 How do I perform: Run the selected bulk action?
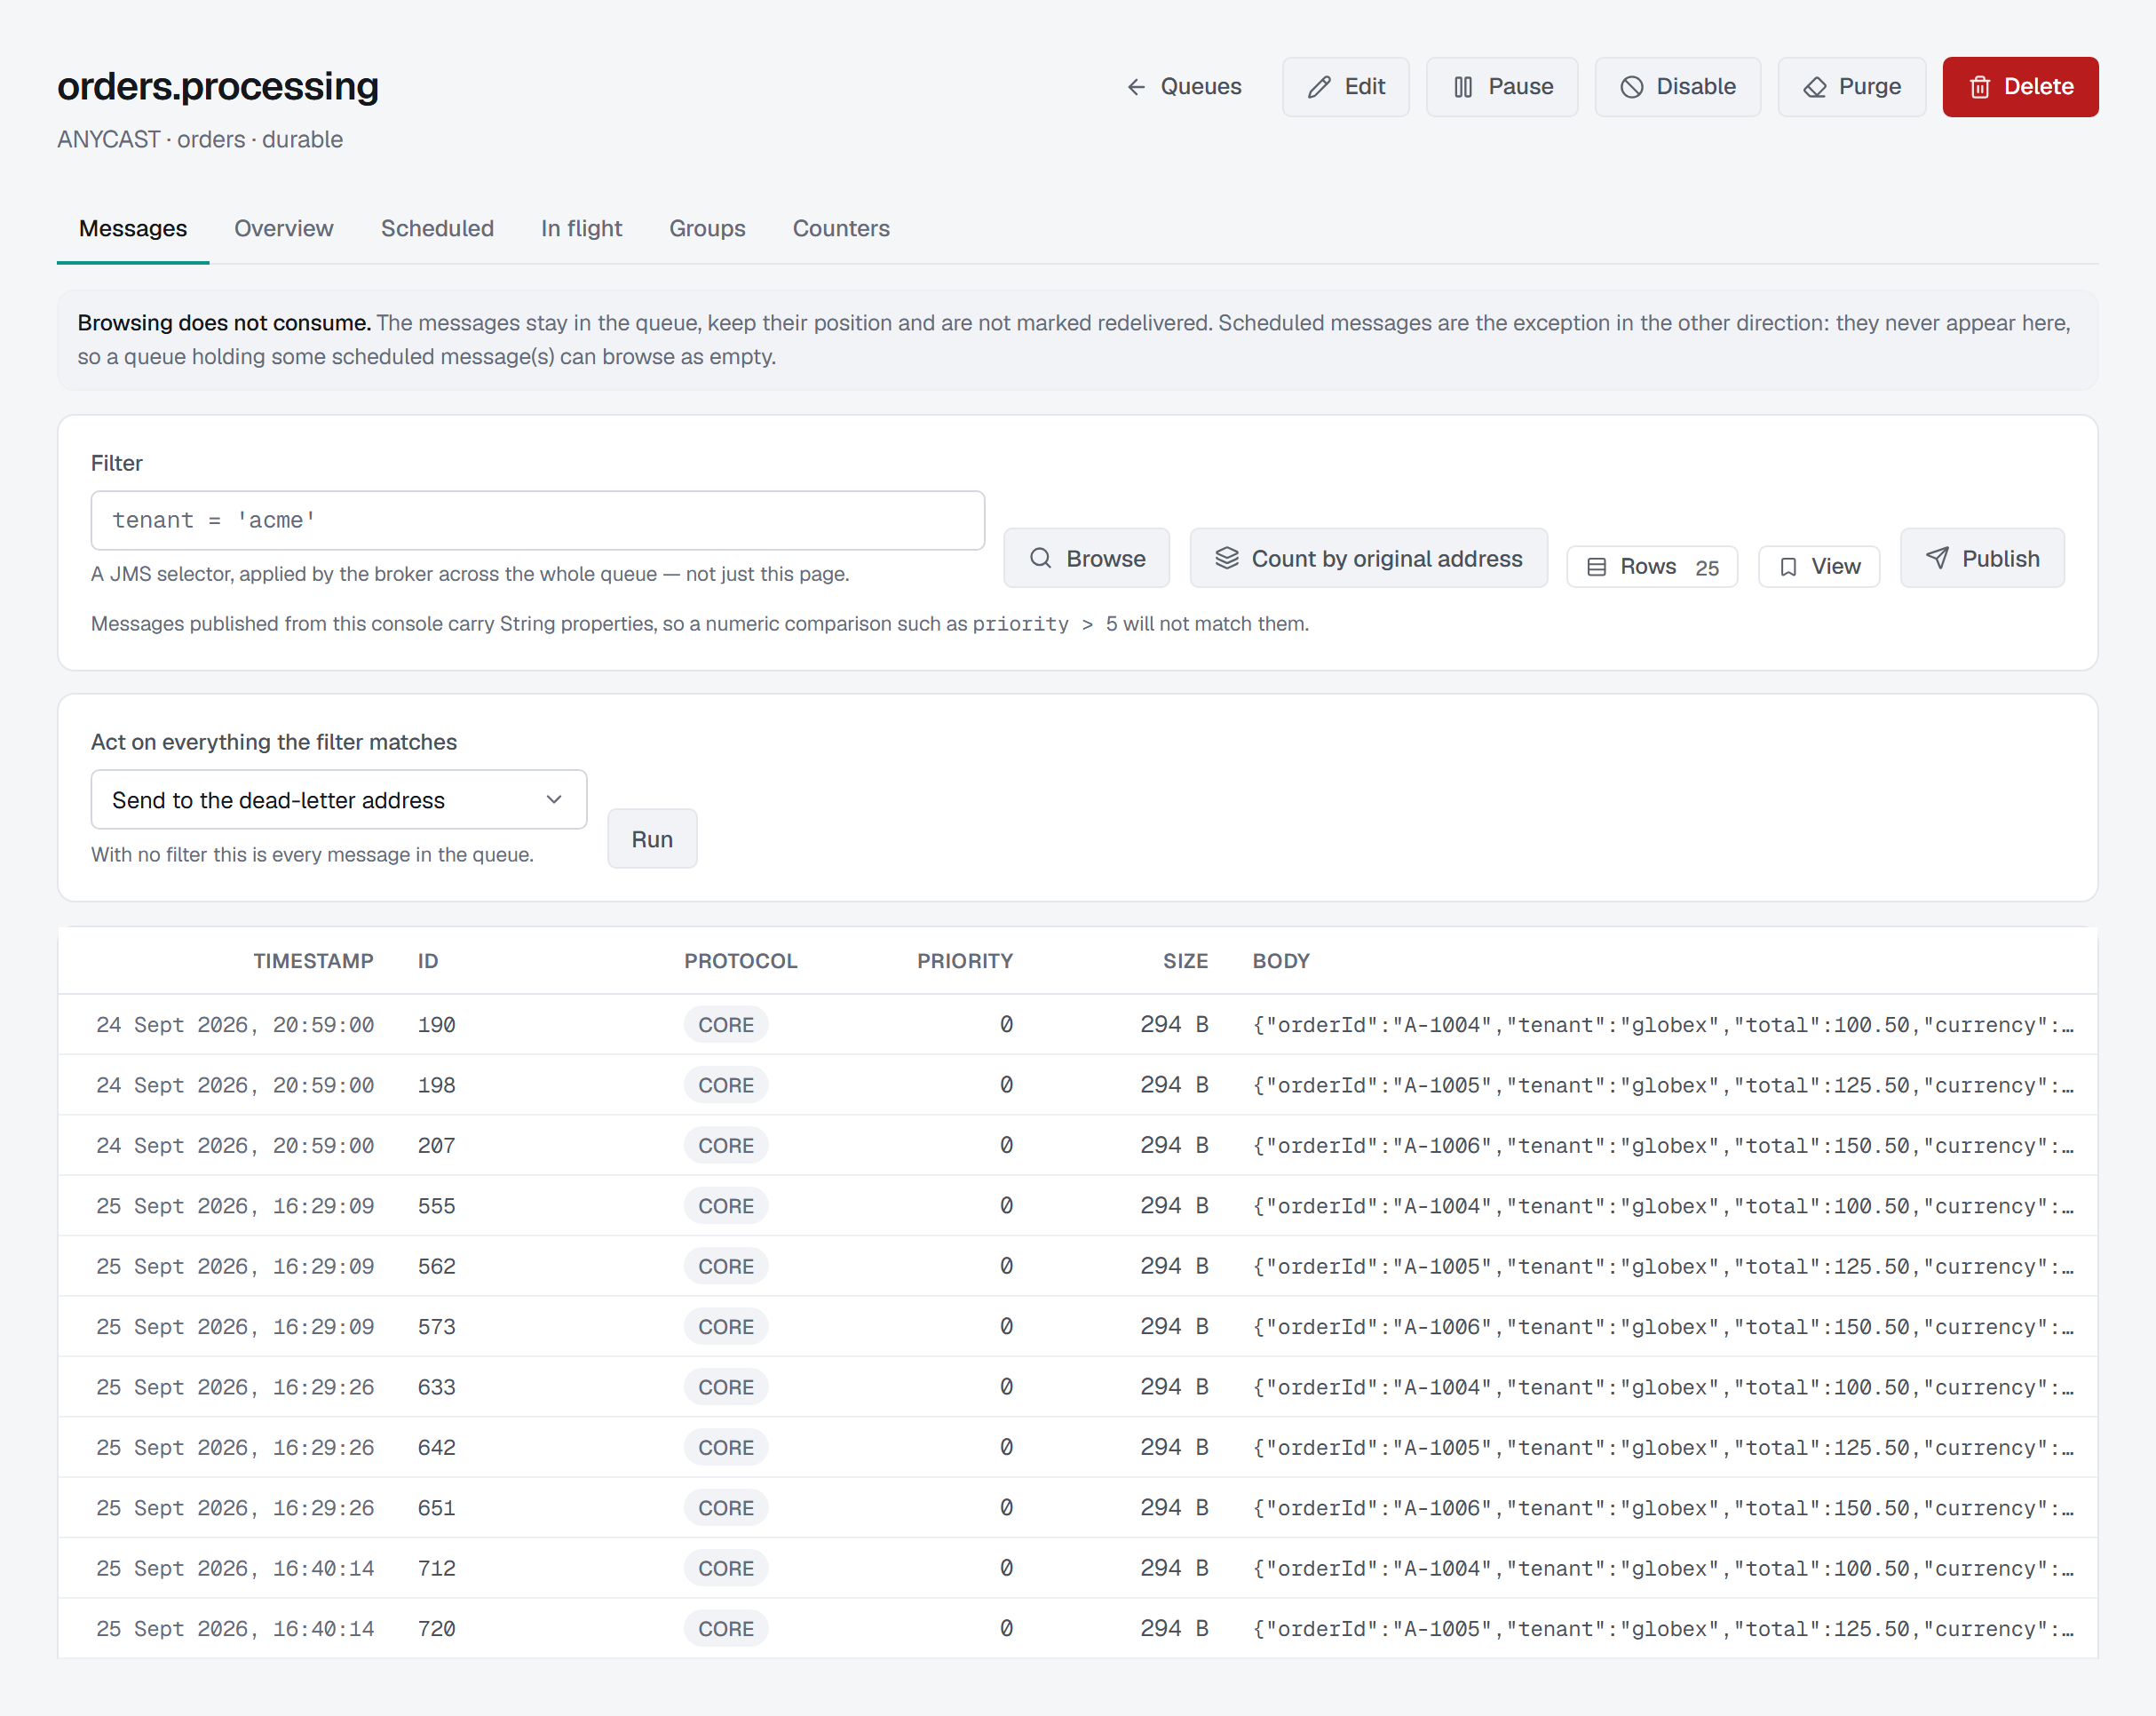(x=652, y=839)
